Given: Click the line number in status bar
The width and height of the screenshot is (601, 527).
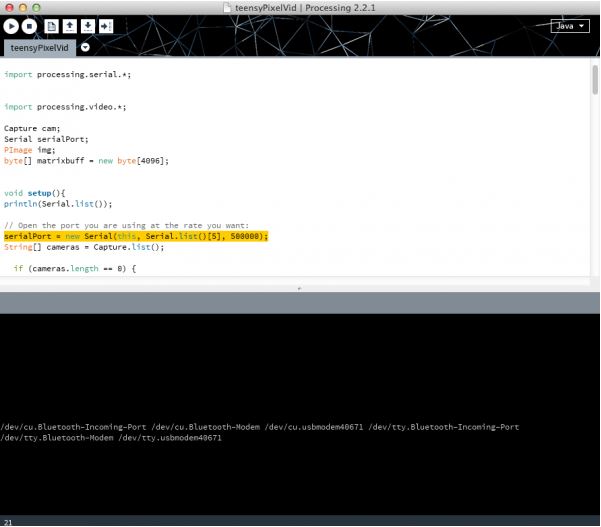Looking at the screenshot, I should click(8, 521).
